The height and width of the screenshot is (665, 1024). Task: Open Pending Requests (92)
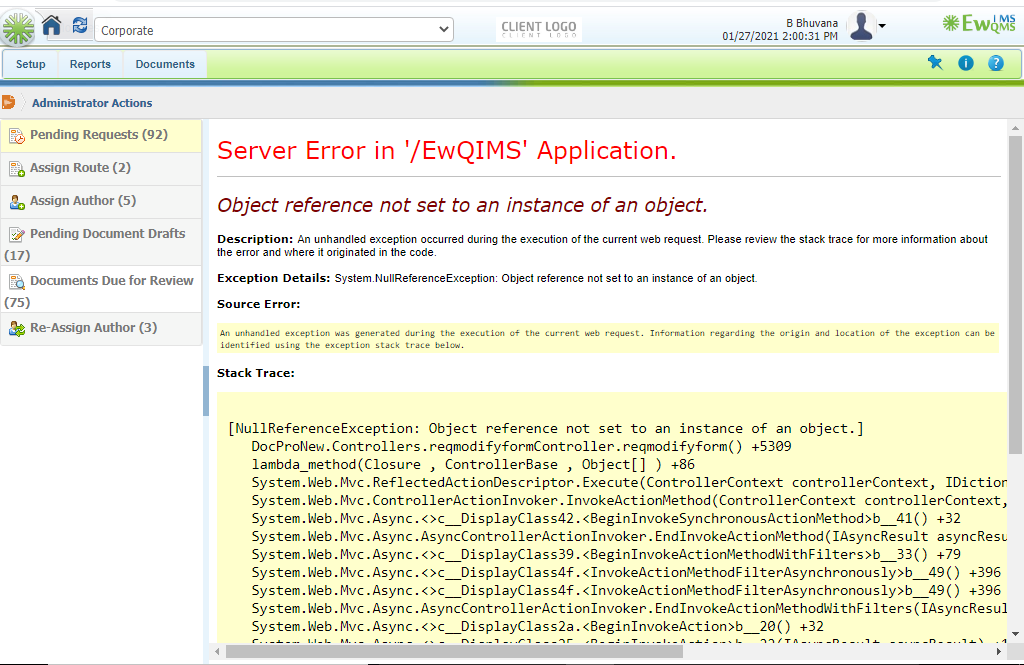pyautogui.click(x=101, y=135)
